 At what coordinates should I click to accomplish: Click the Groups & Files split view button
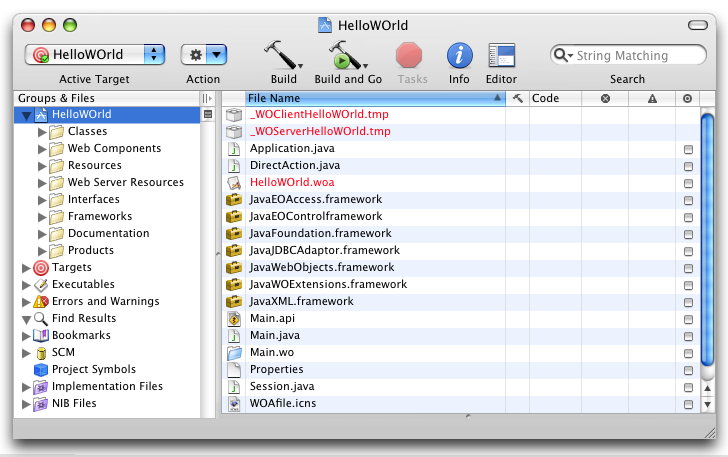pos(207,98)
